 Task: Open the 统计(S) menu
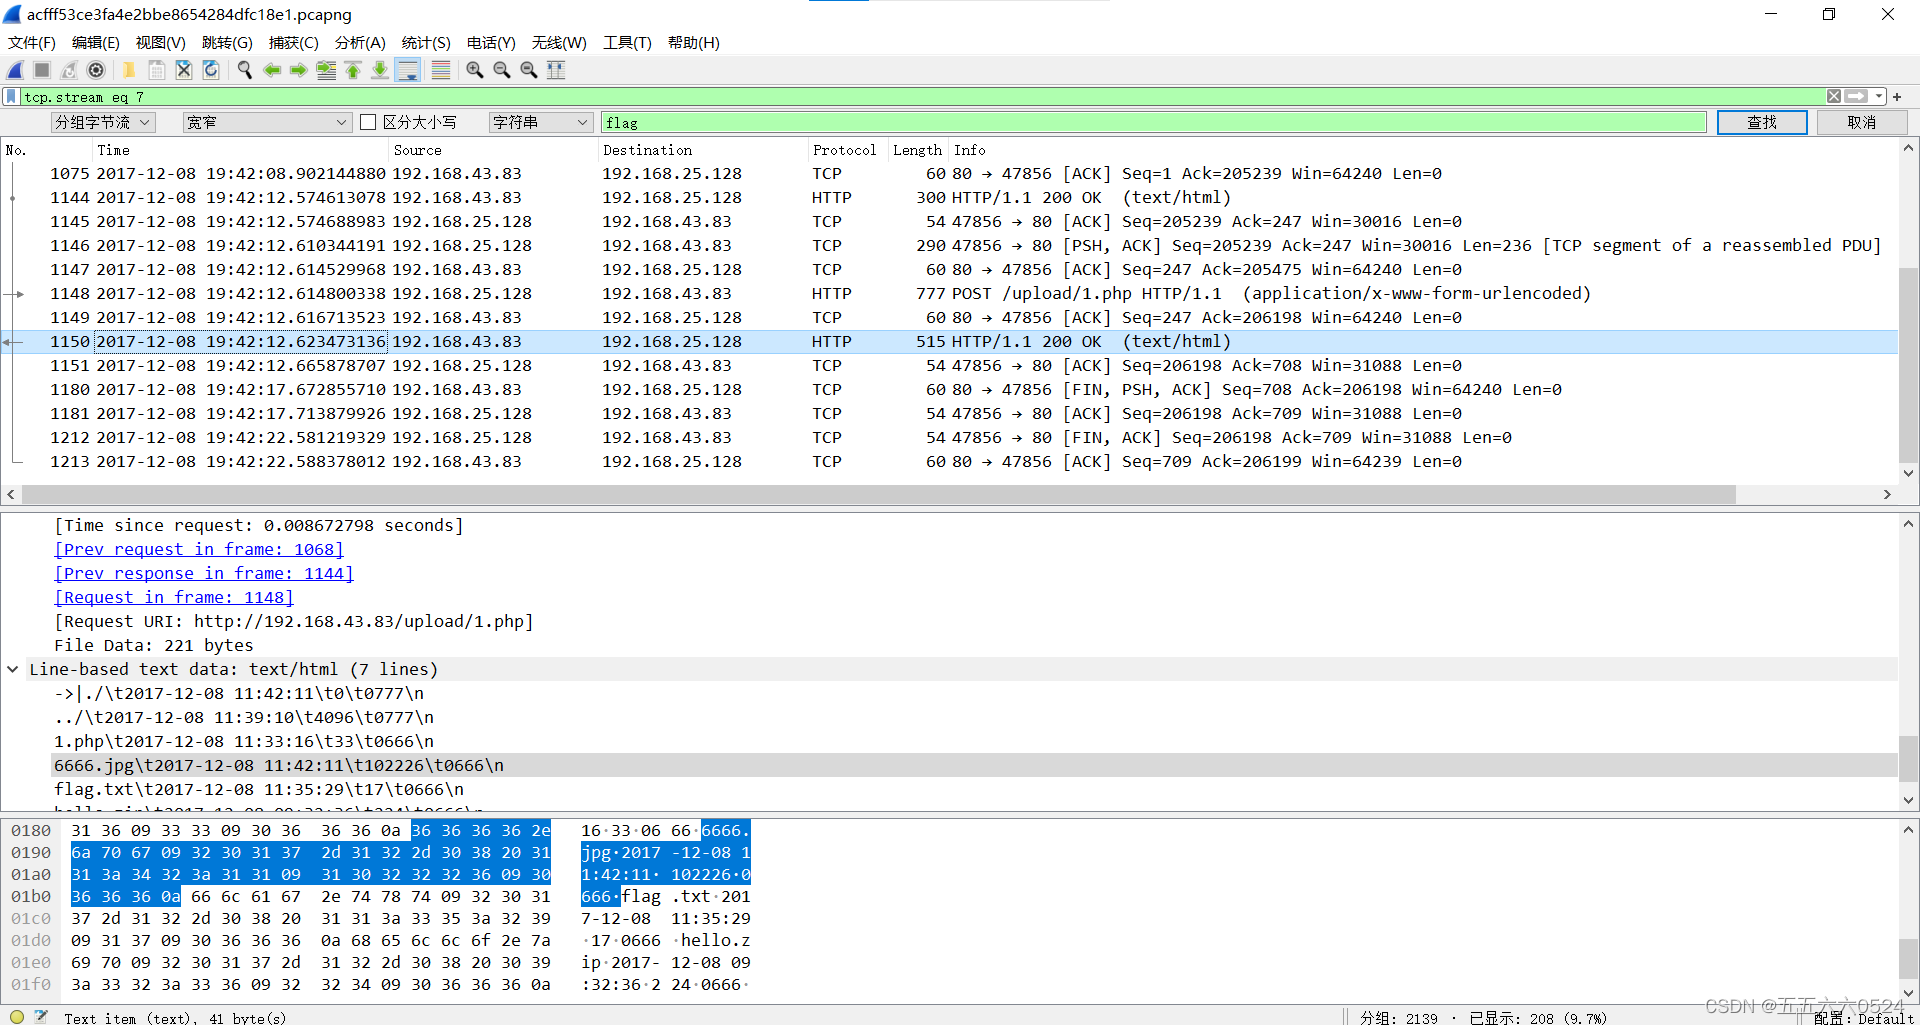tap(426, 43)
